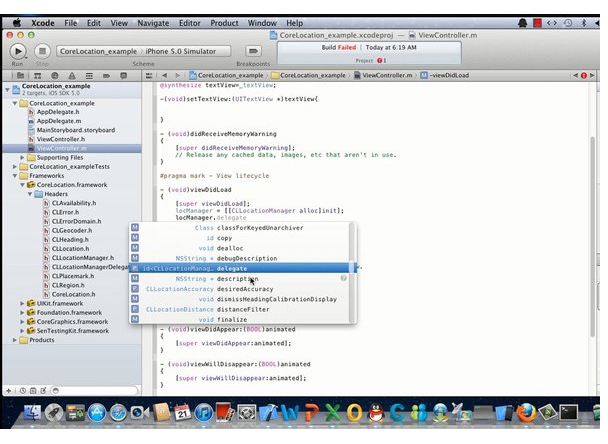Screen dimensions: 608x444
Task: Show the Project navigator
Action: (21, 76)
